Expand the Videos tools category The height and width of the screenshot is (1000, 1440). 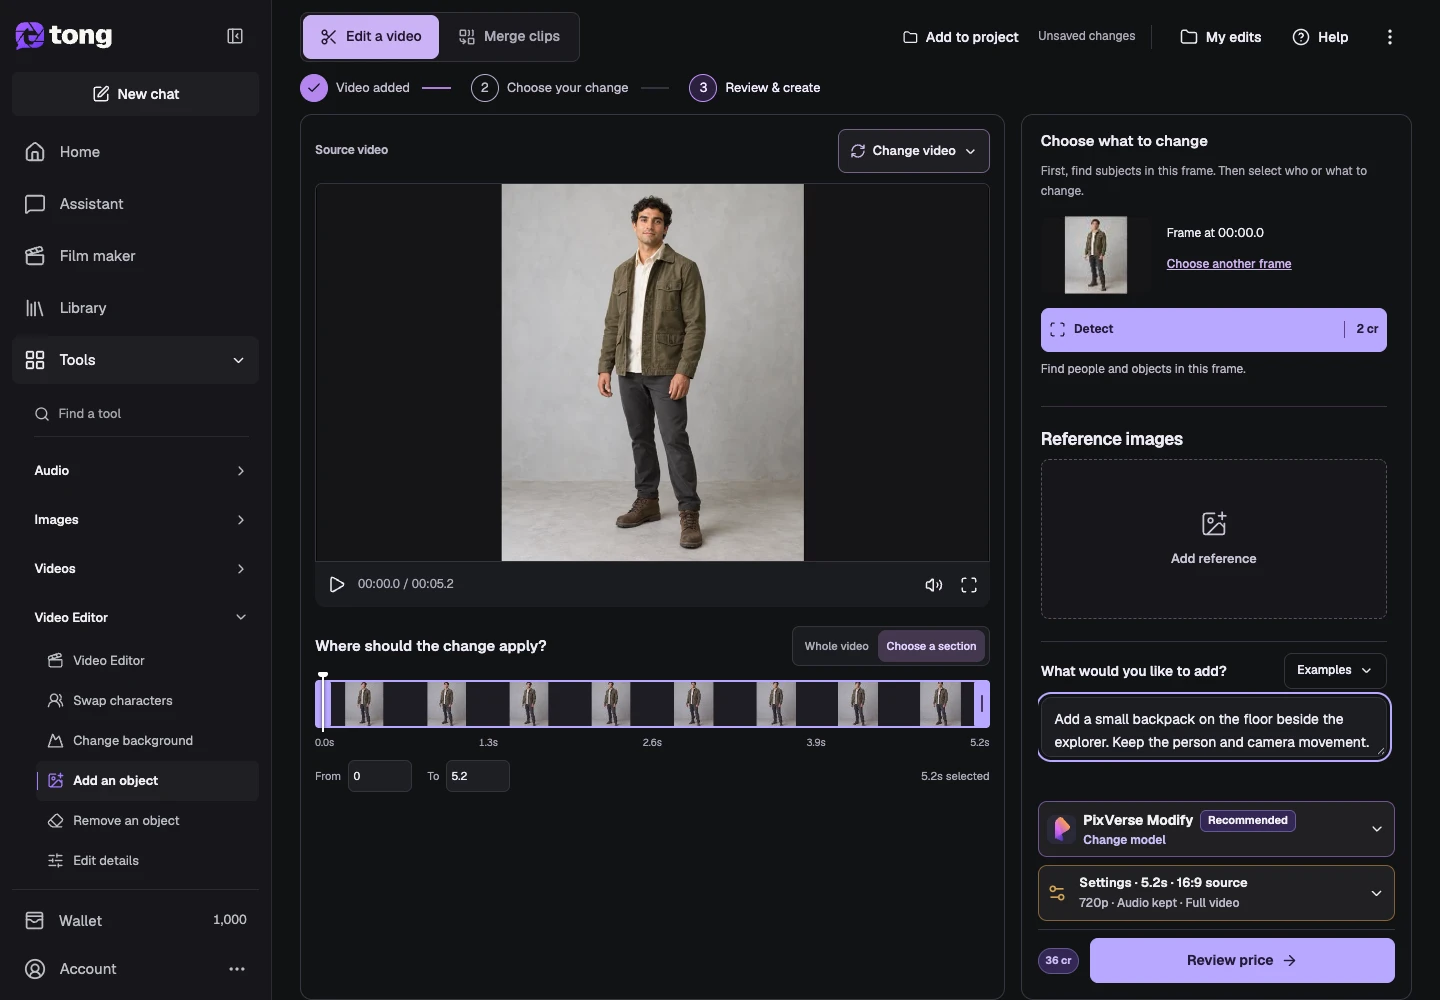pos(140,569)
